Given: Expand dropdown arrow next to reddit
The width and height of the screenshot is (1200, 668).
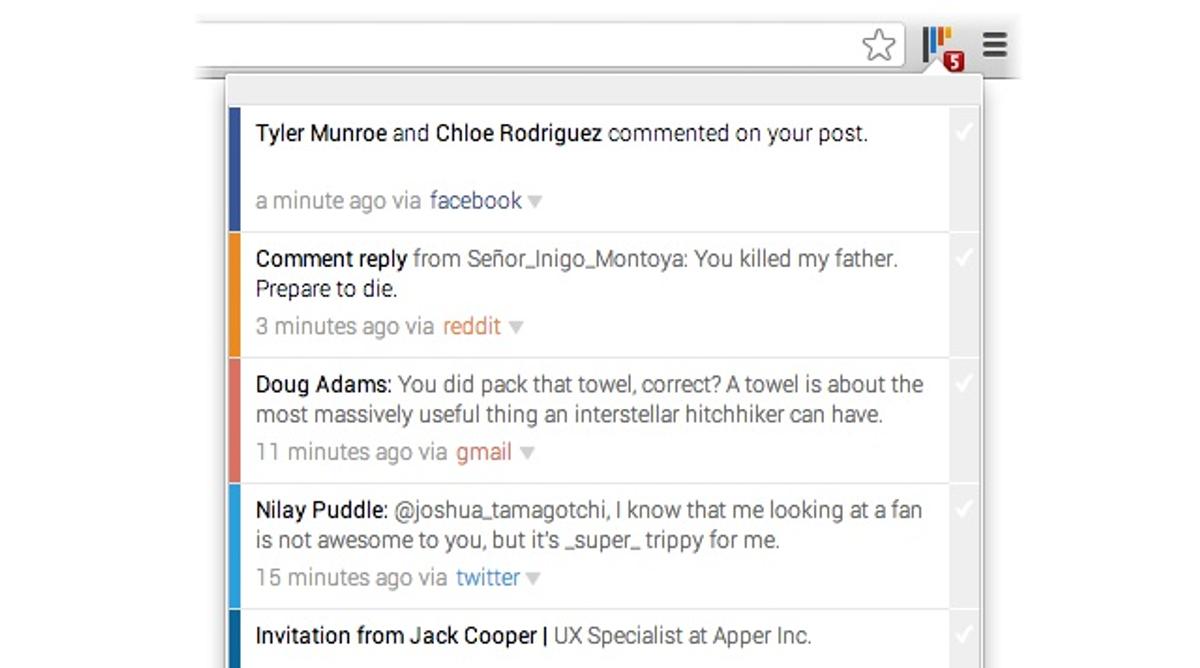Looking at the screenshot, I should (x=515, y=327).
